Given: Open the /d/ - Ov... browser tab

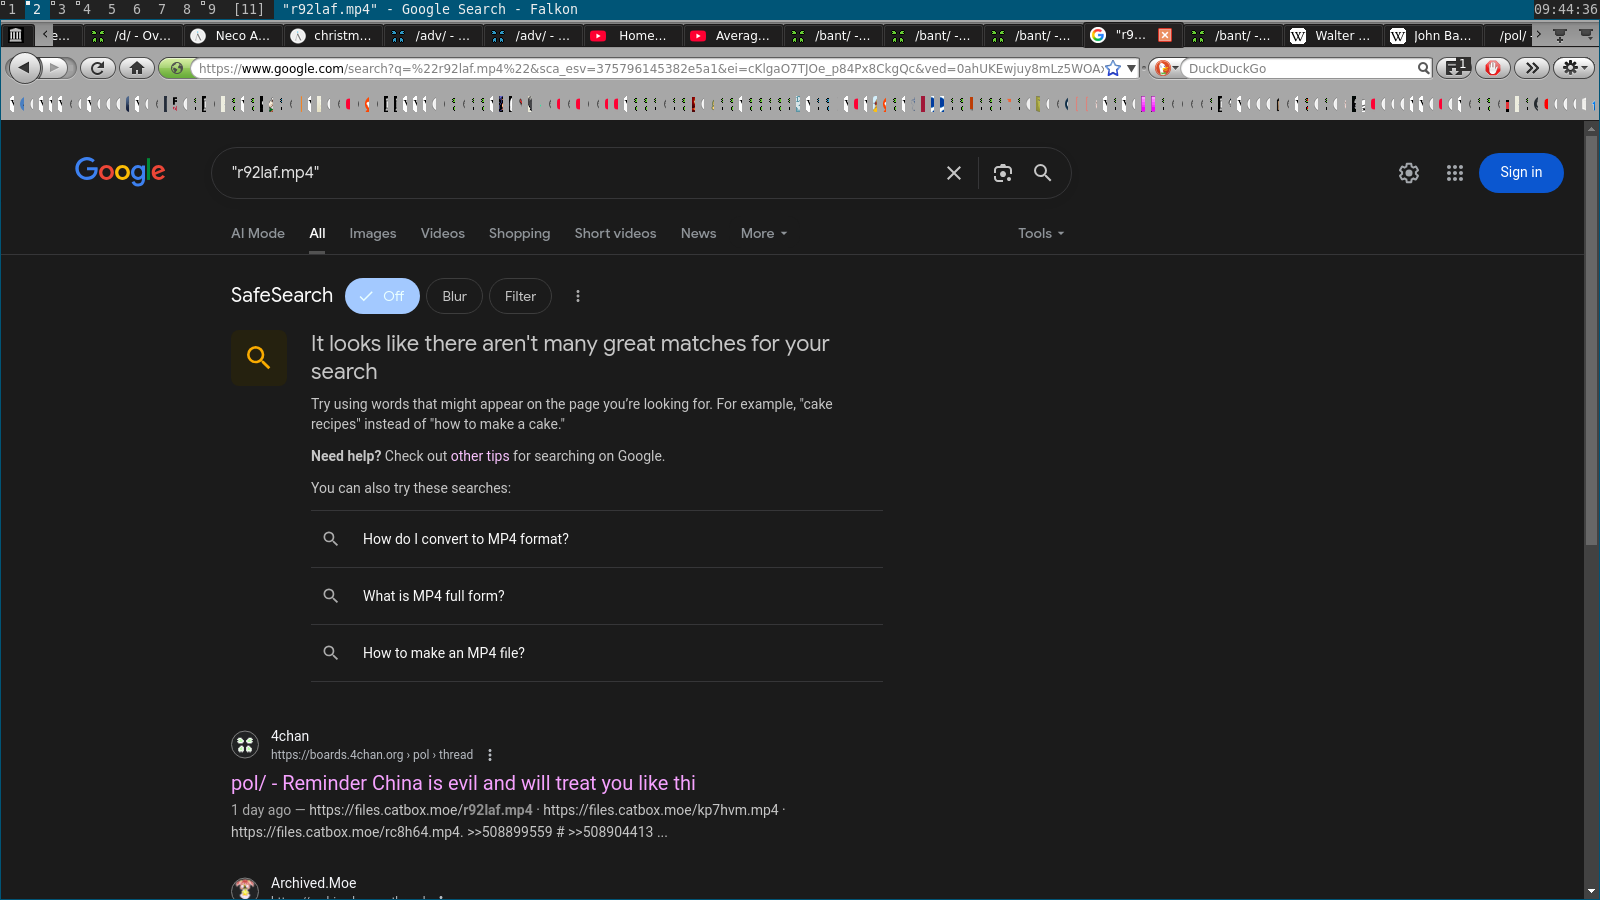Looking at the screenshot, I should point(132,35).
